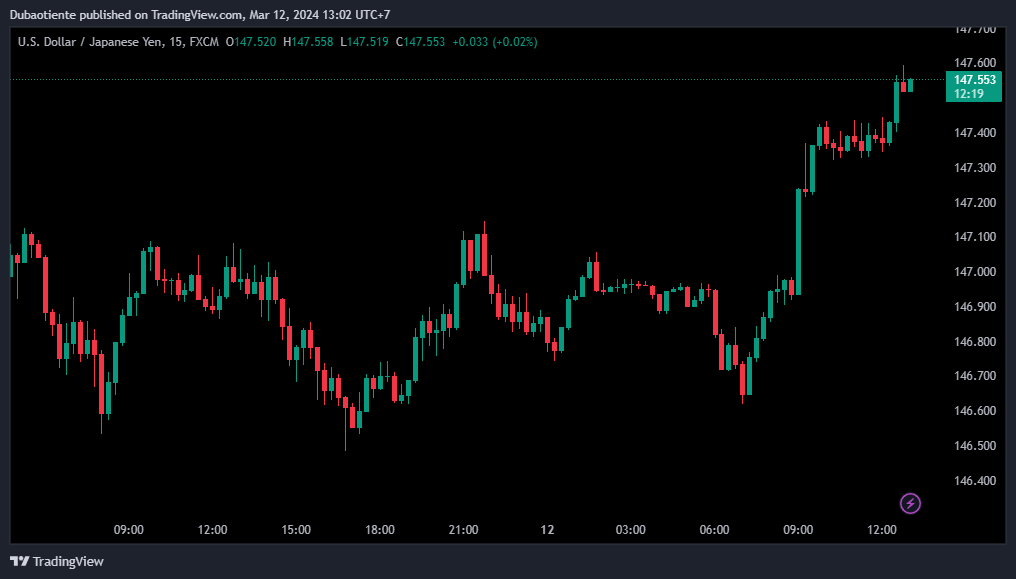Click the published header text Dubaotiente
Viewport: 1016px width, 579px height.
tap(43, 15)
